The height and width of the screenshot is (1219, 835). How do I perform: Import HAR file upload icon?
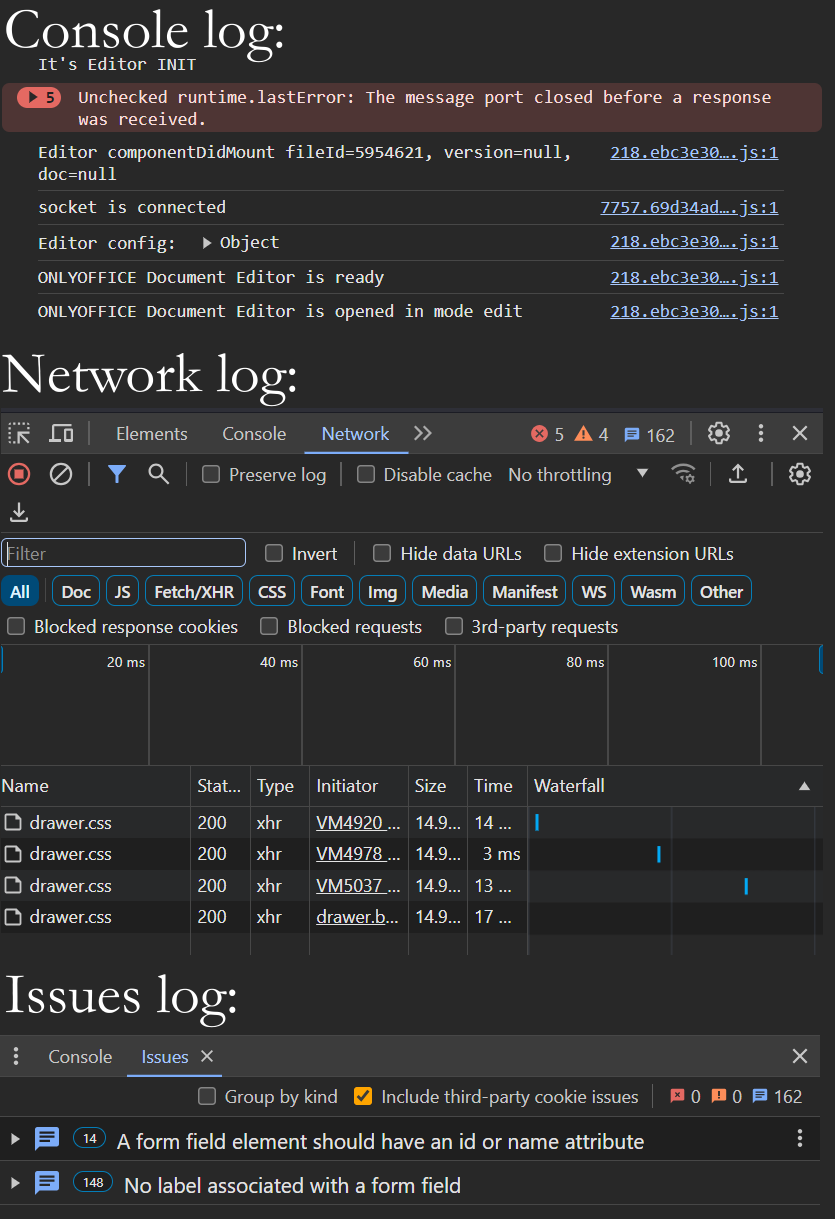738,474
